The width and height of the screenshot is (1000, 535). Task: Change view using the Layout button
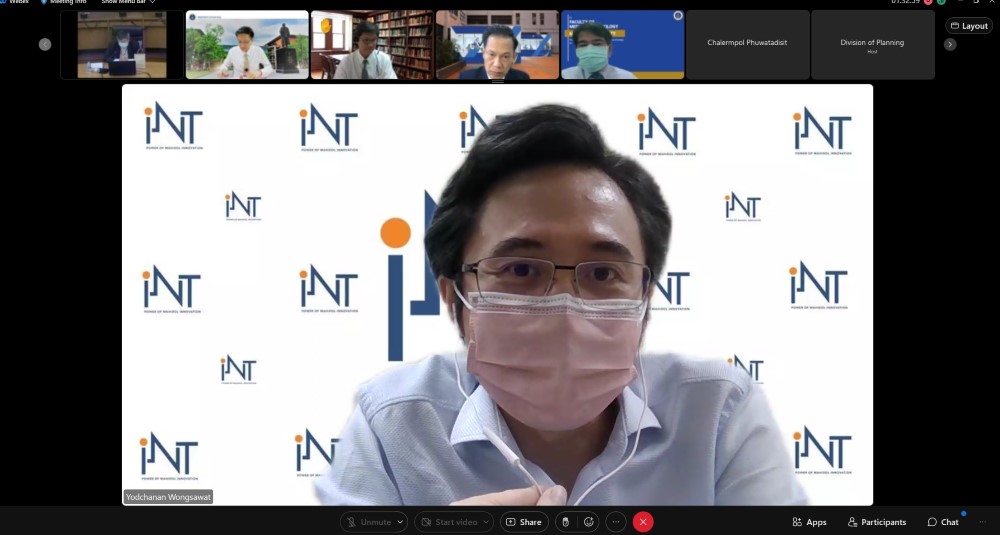point(968,26)
